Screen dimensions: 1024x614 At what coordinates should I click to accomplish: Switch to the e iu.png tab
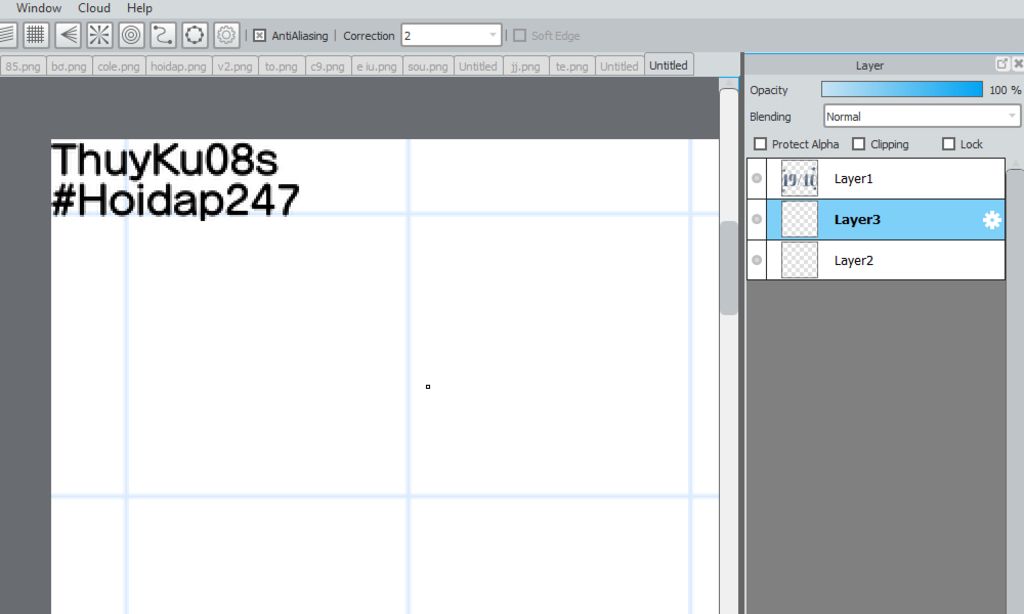pos(377,67)
